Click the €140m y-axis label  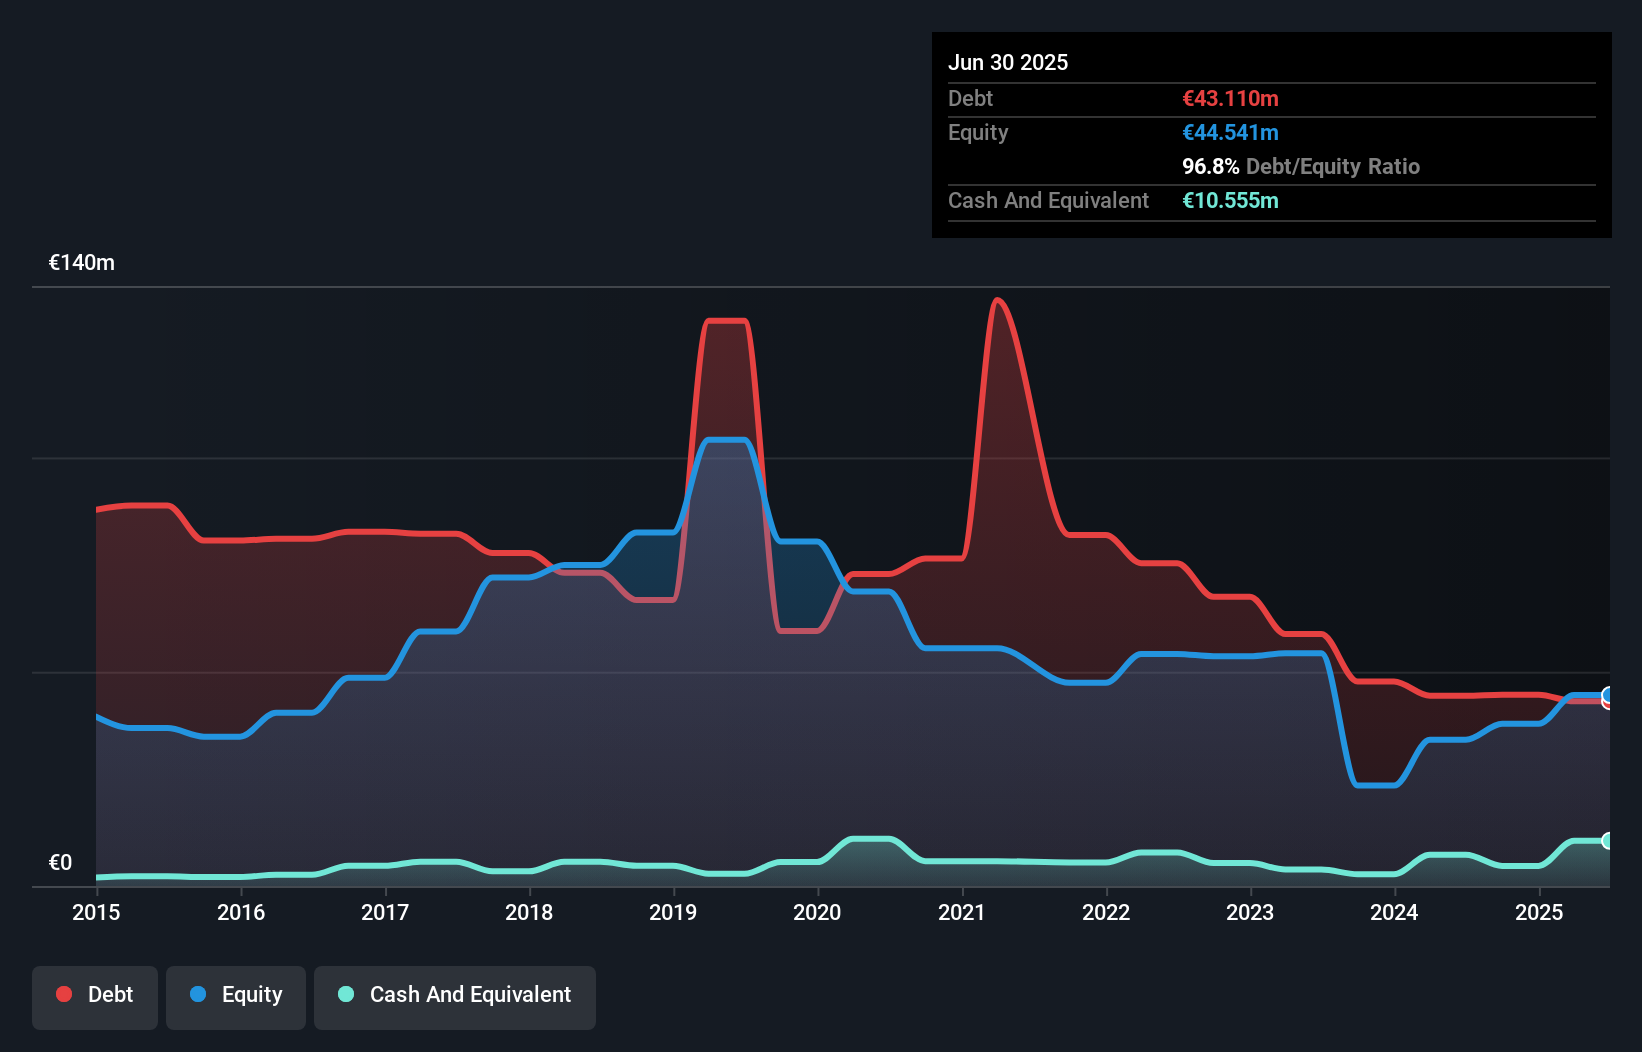click(82, 263)
